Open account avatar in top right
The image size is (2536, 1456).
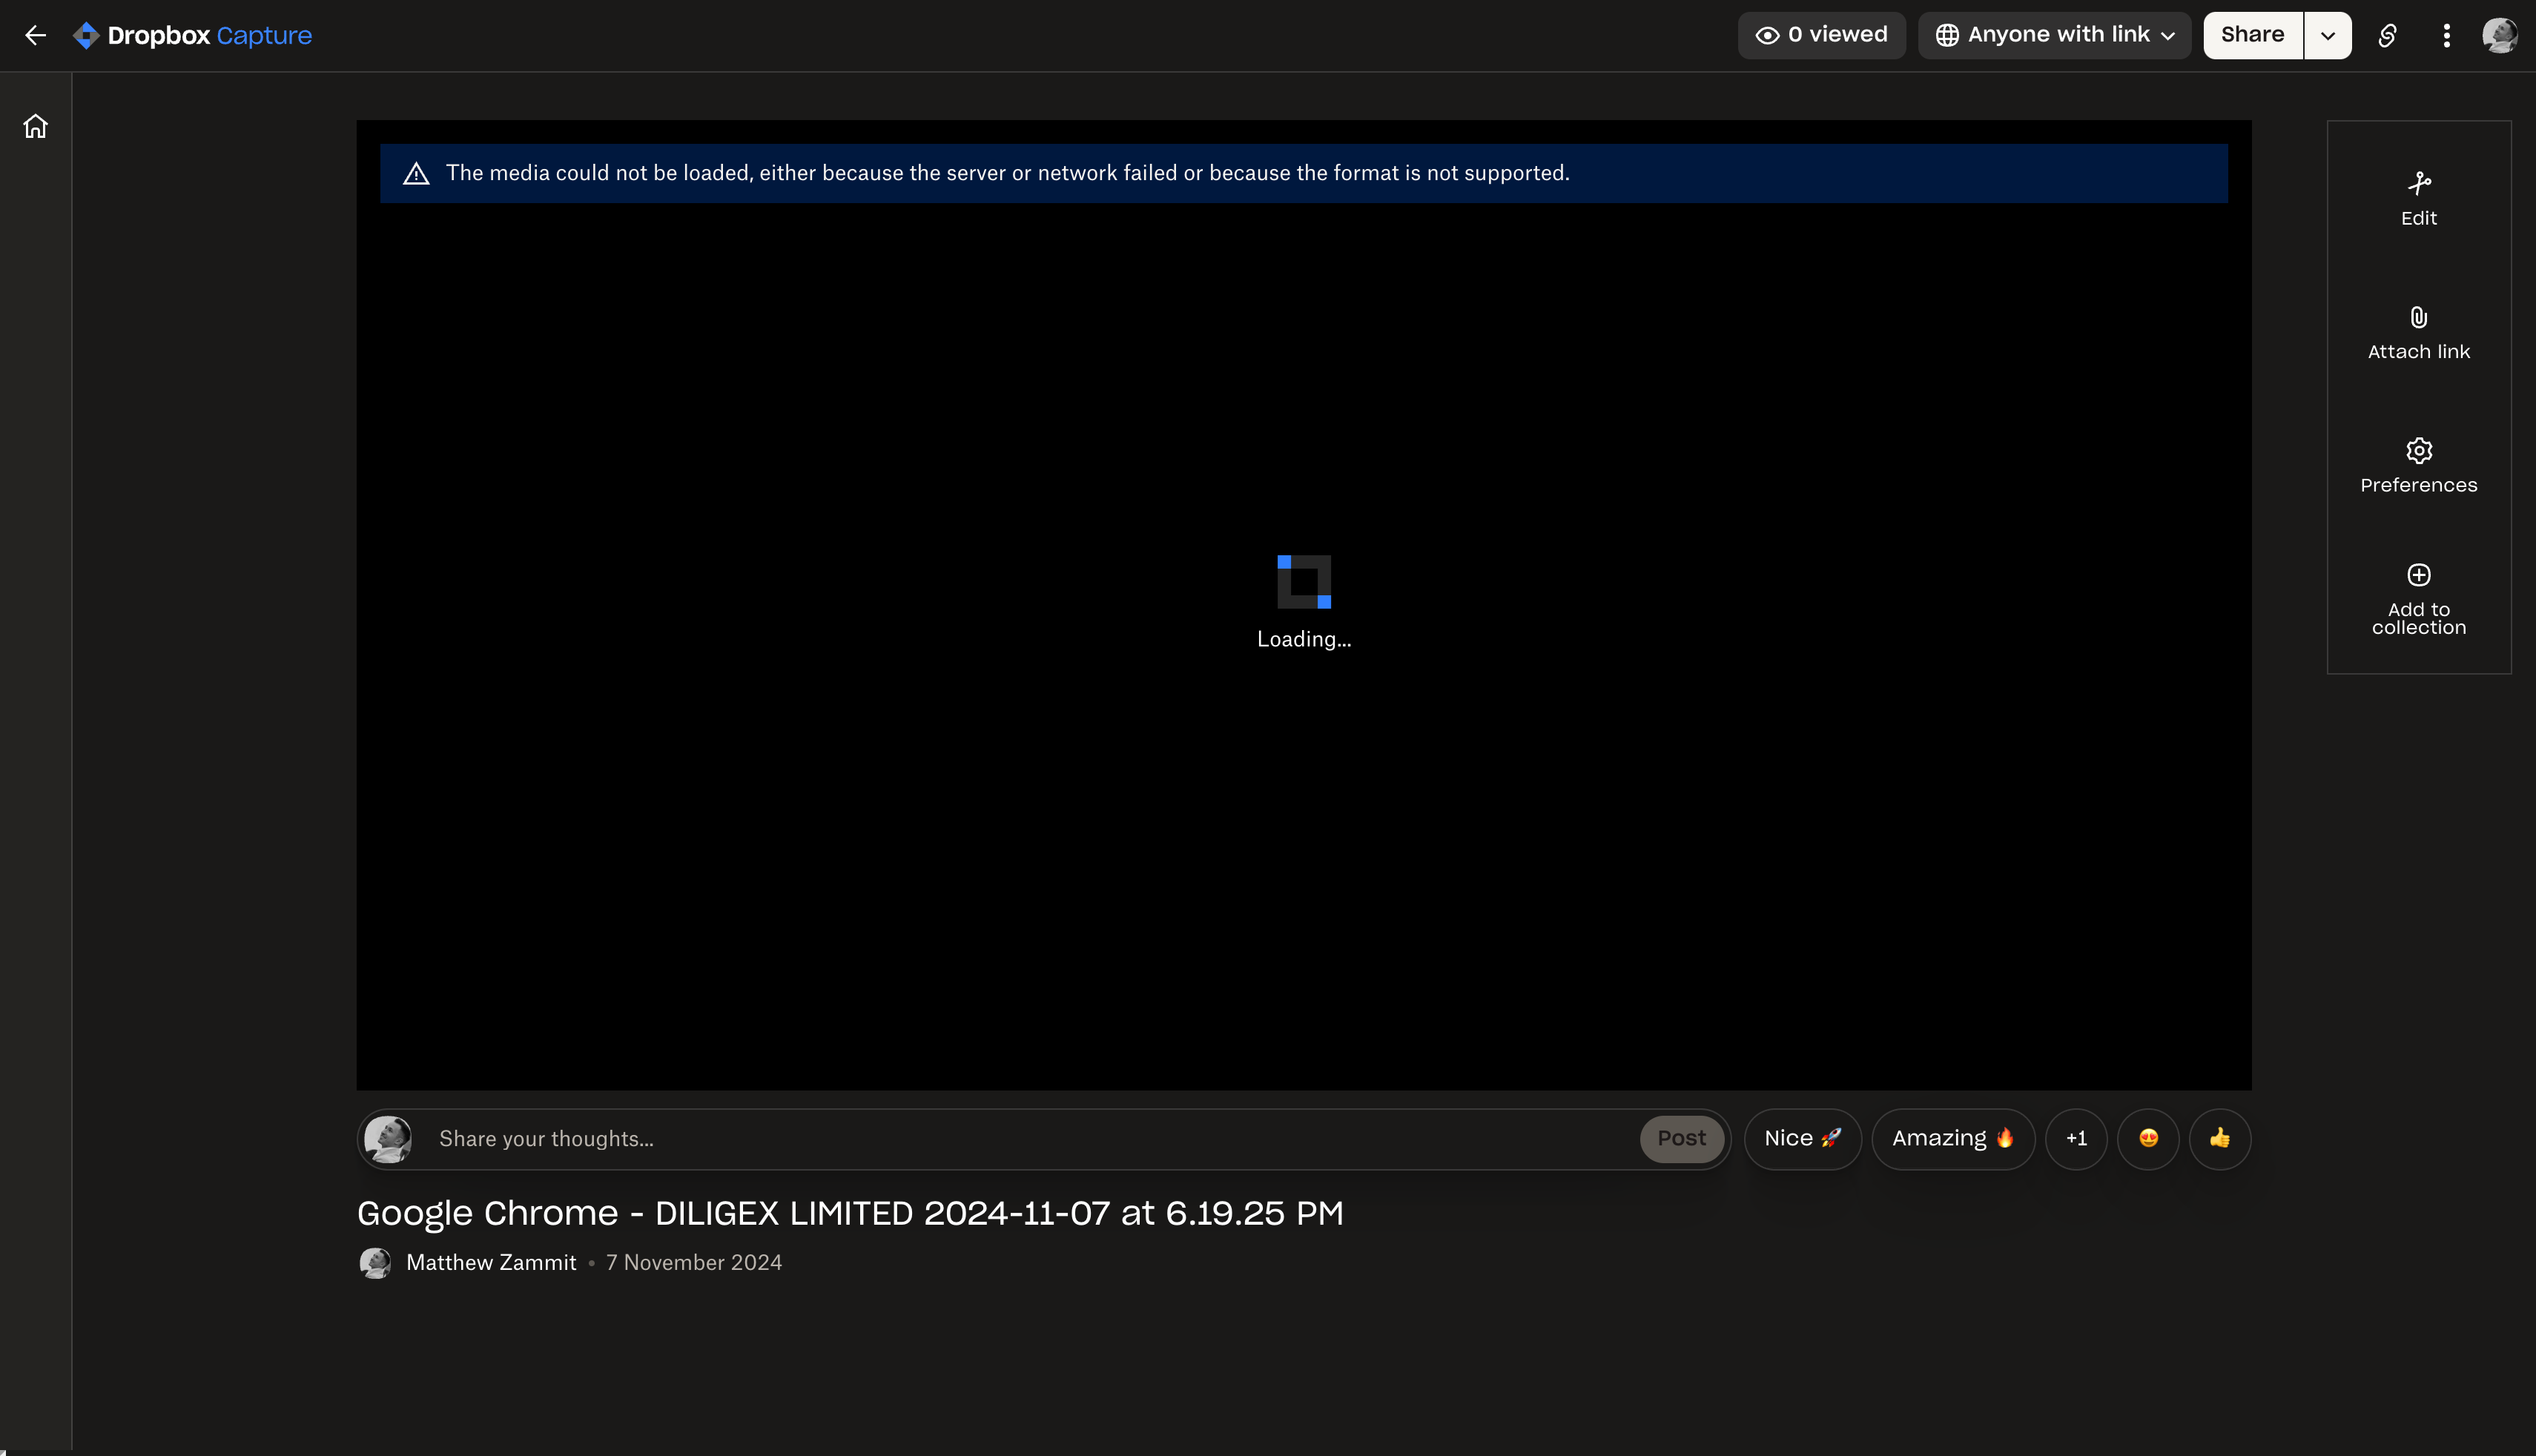tap(2499, 36)
